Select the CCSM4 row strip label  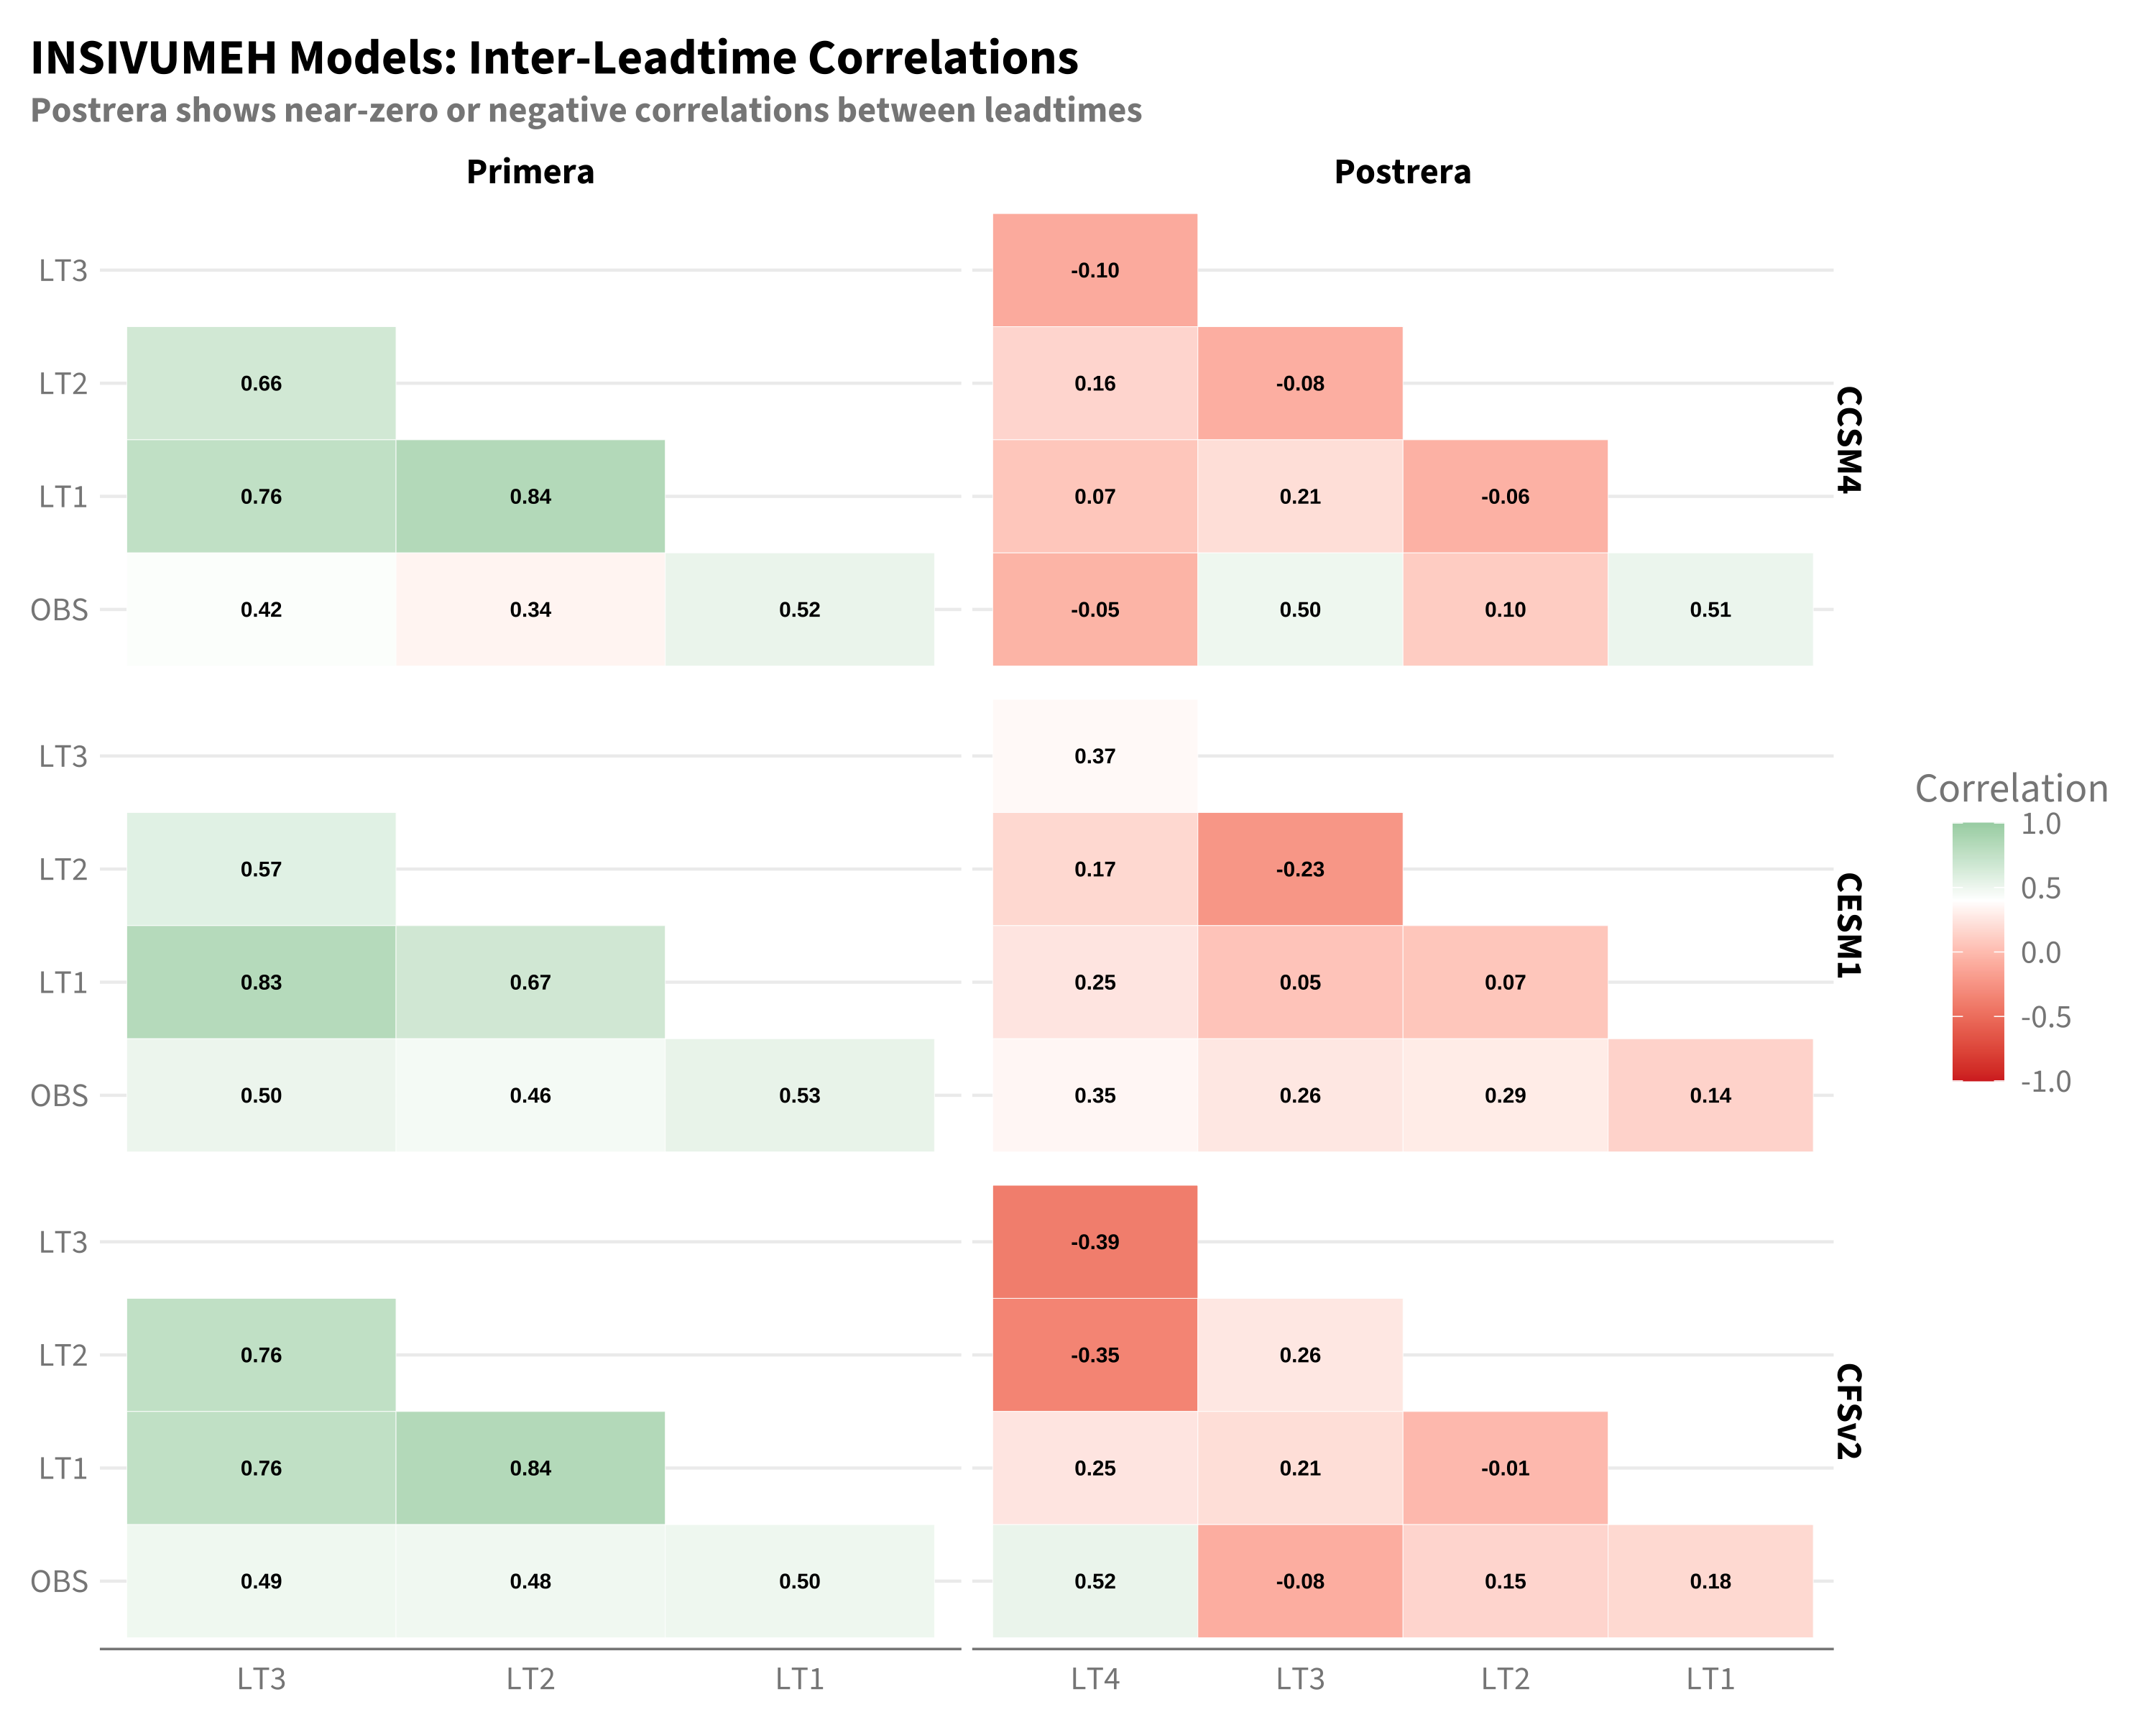(1848, 439)
